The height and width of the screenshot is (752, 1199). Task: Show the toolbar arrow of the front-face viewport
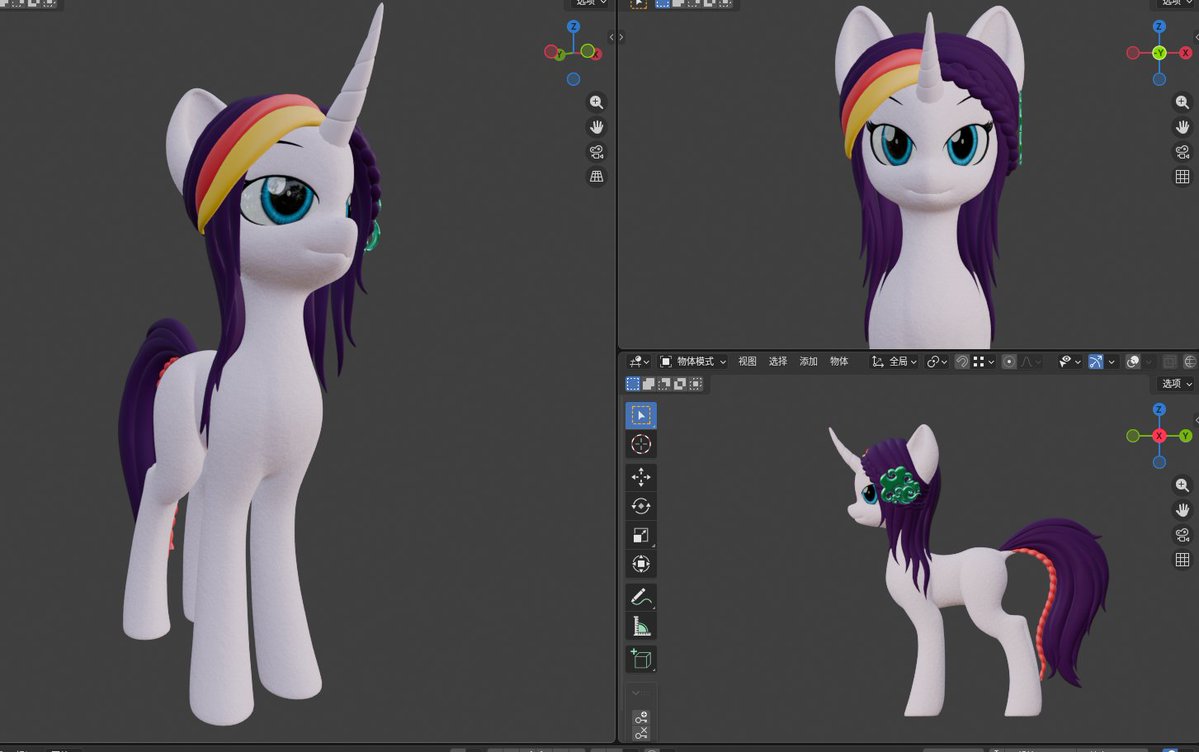pyautogui.click(x=621, y=37)
